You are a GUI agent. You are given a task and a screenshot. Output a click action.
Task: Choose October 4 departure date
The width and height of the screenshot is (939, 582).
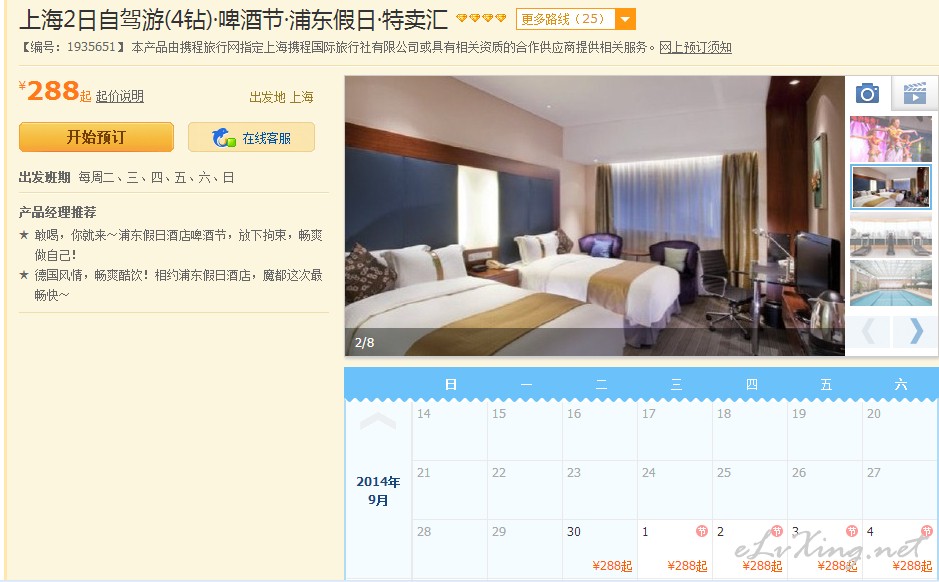[899, 548]
